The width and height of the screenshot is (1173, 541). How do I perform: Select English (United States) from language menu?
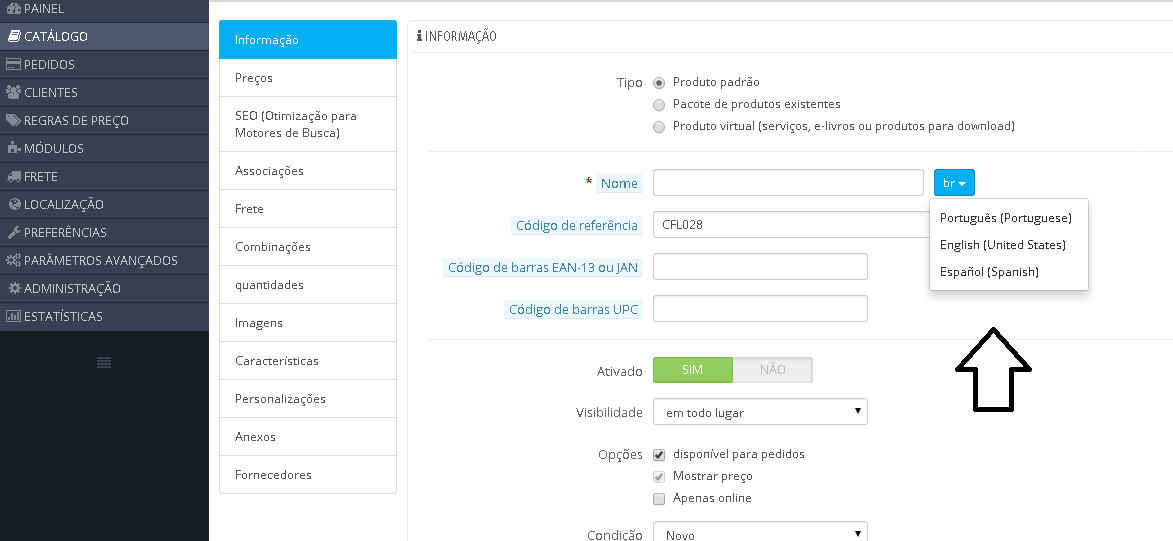click(x=1002, y=245)
